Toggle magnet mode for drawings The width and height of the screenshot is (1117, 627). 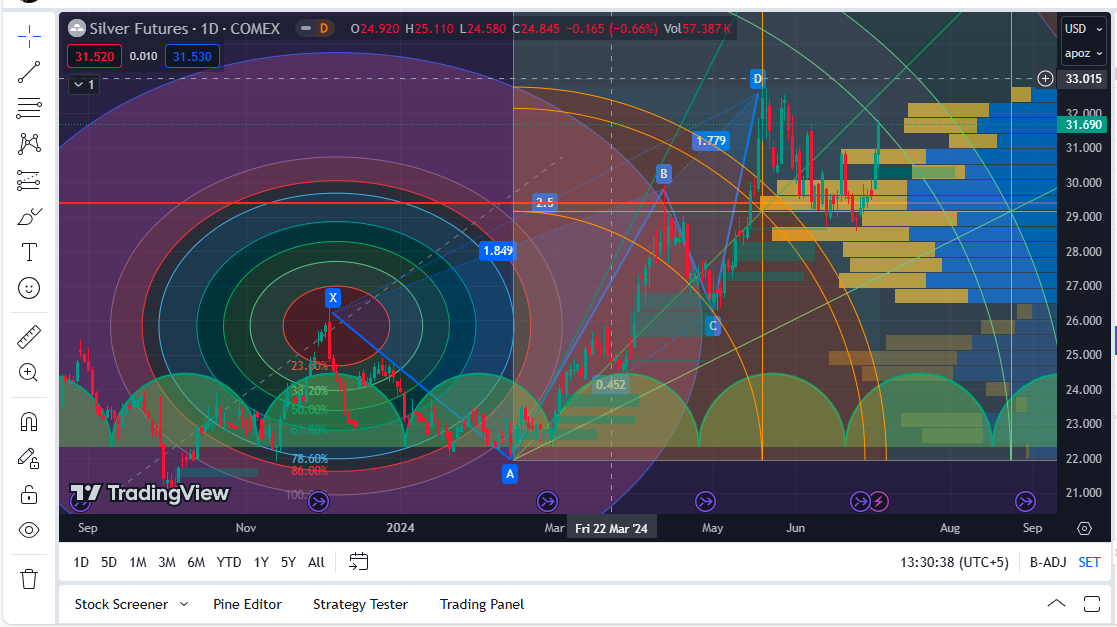click(x=29, y=422)
